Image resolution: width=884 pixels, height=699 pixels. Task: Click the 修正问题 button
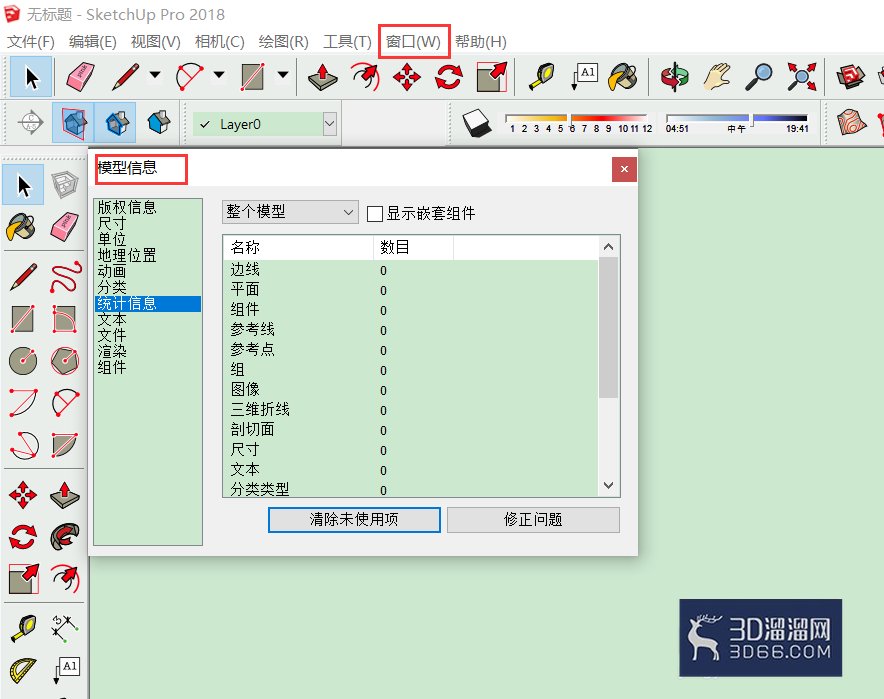533,519
